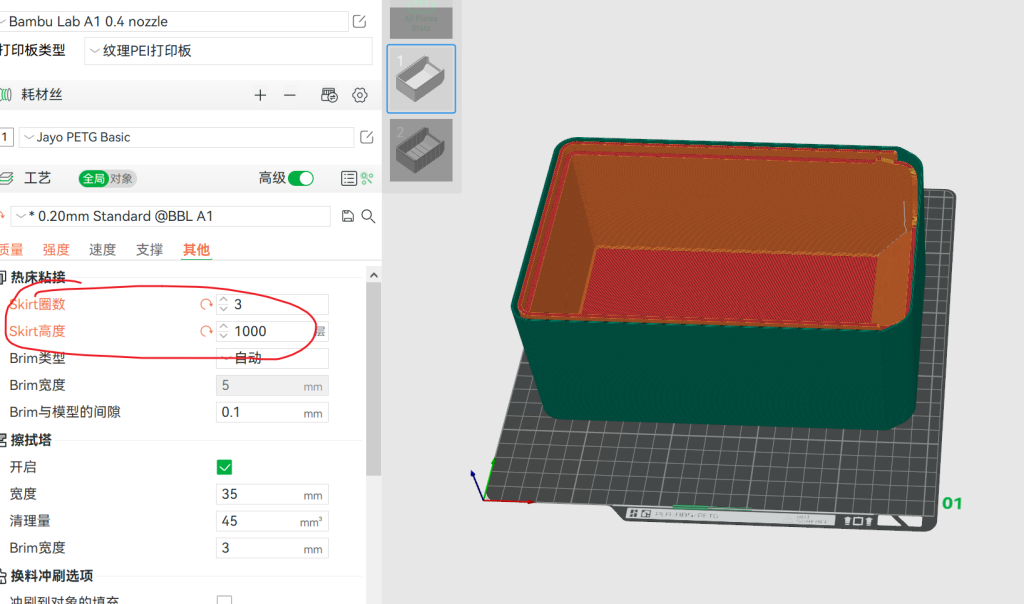
Task: Select plate 1 thumbnail
Action: tap(421, 79)
